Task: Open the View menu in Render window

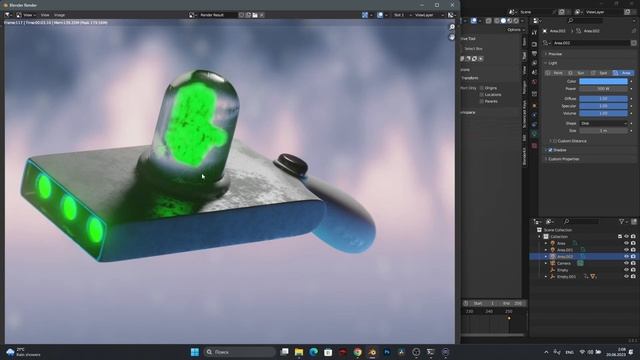Action: [45, 15]
